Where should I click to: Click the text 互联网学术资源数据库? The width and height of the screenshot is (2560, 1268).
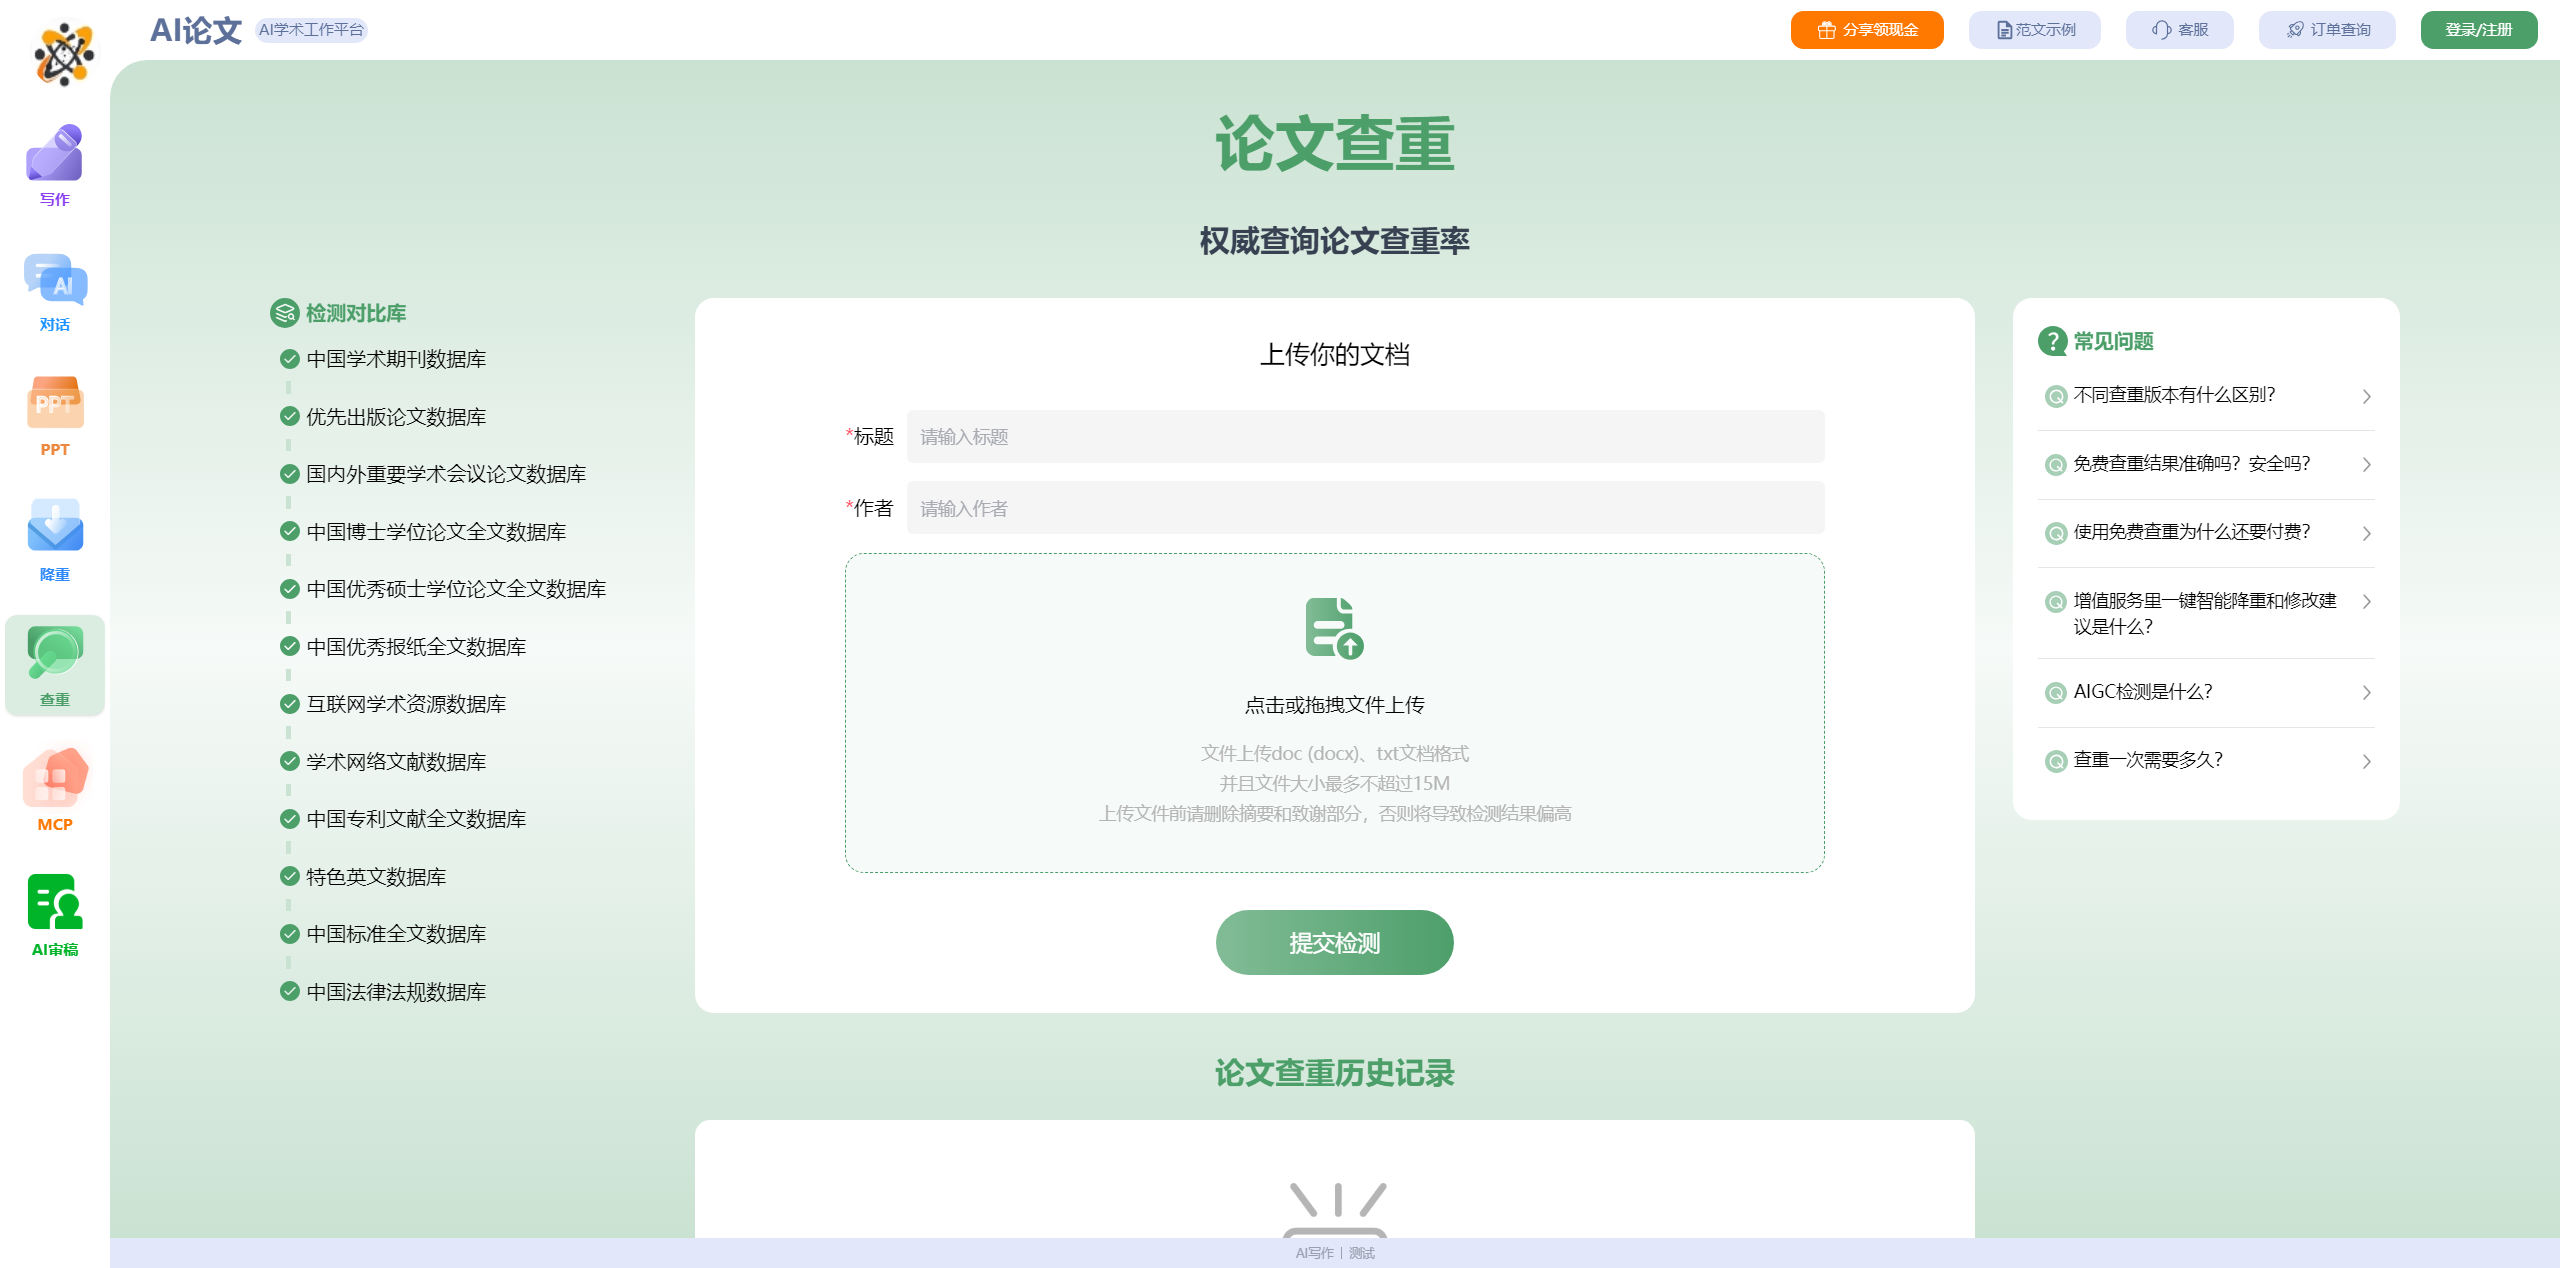pos(406,704)
